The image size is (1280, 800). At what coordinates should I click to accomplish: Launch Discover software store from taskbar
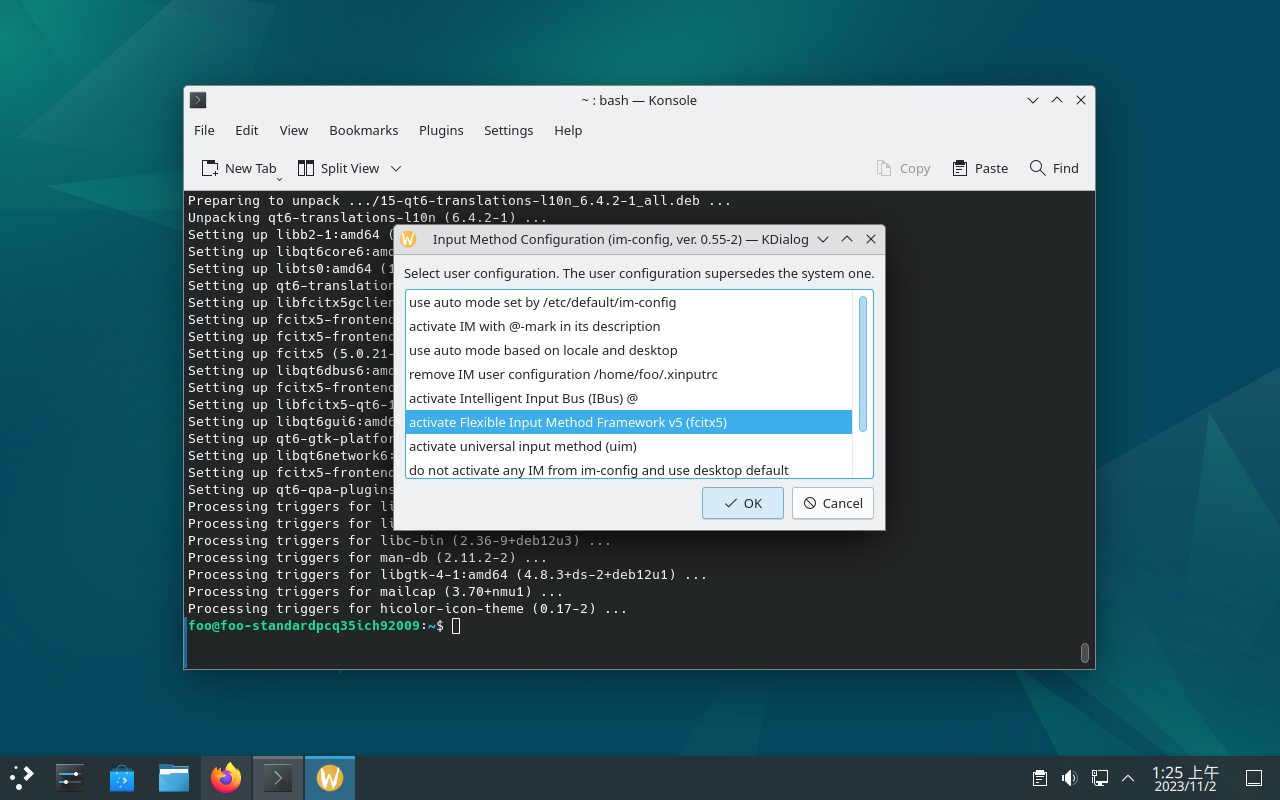[x=122, y=777]
